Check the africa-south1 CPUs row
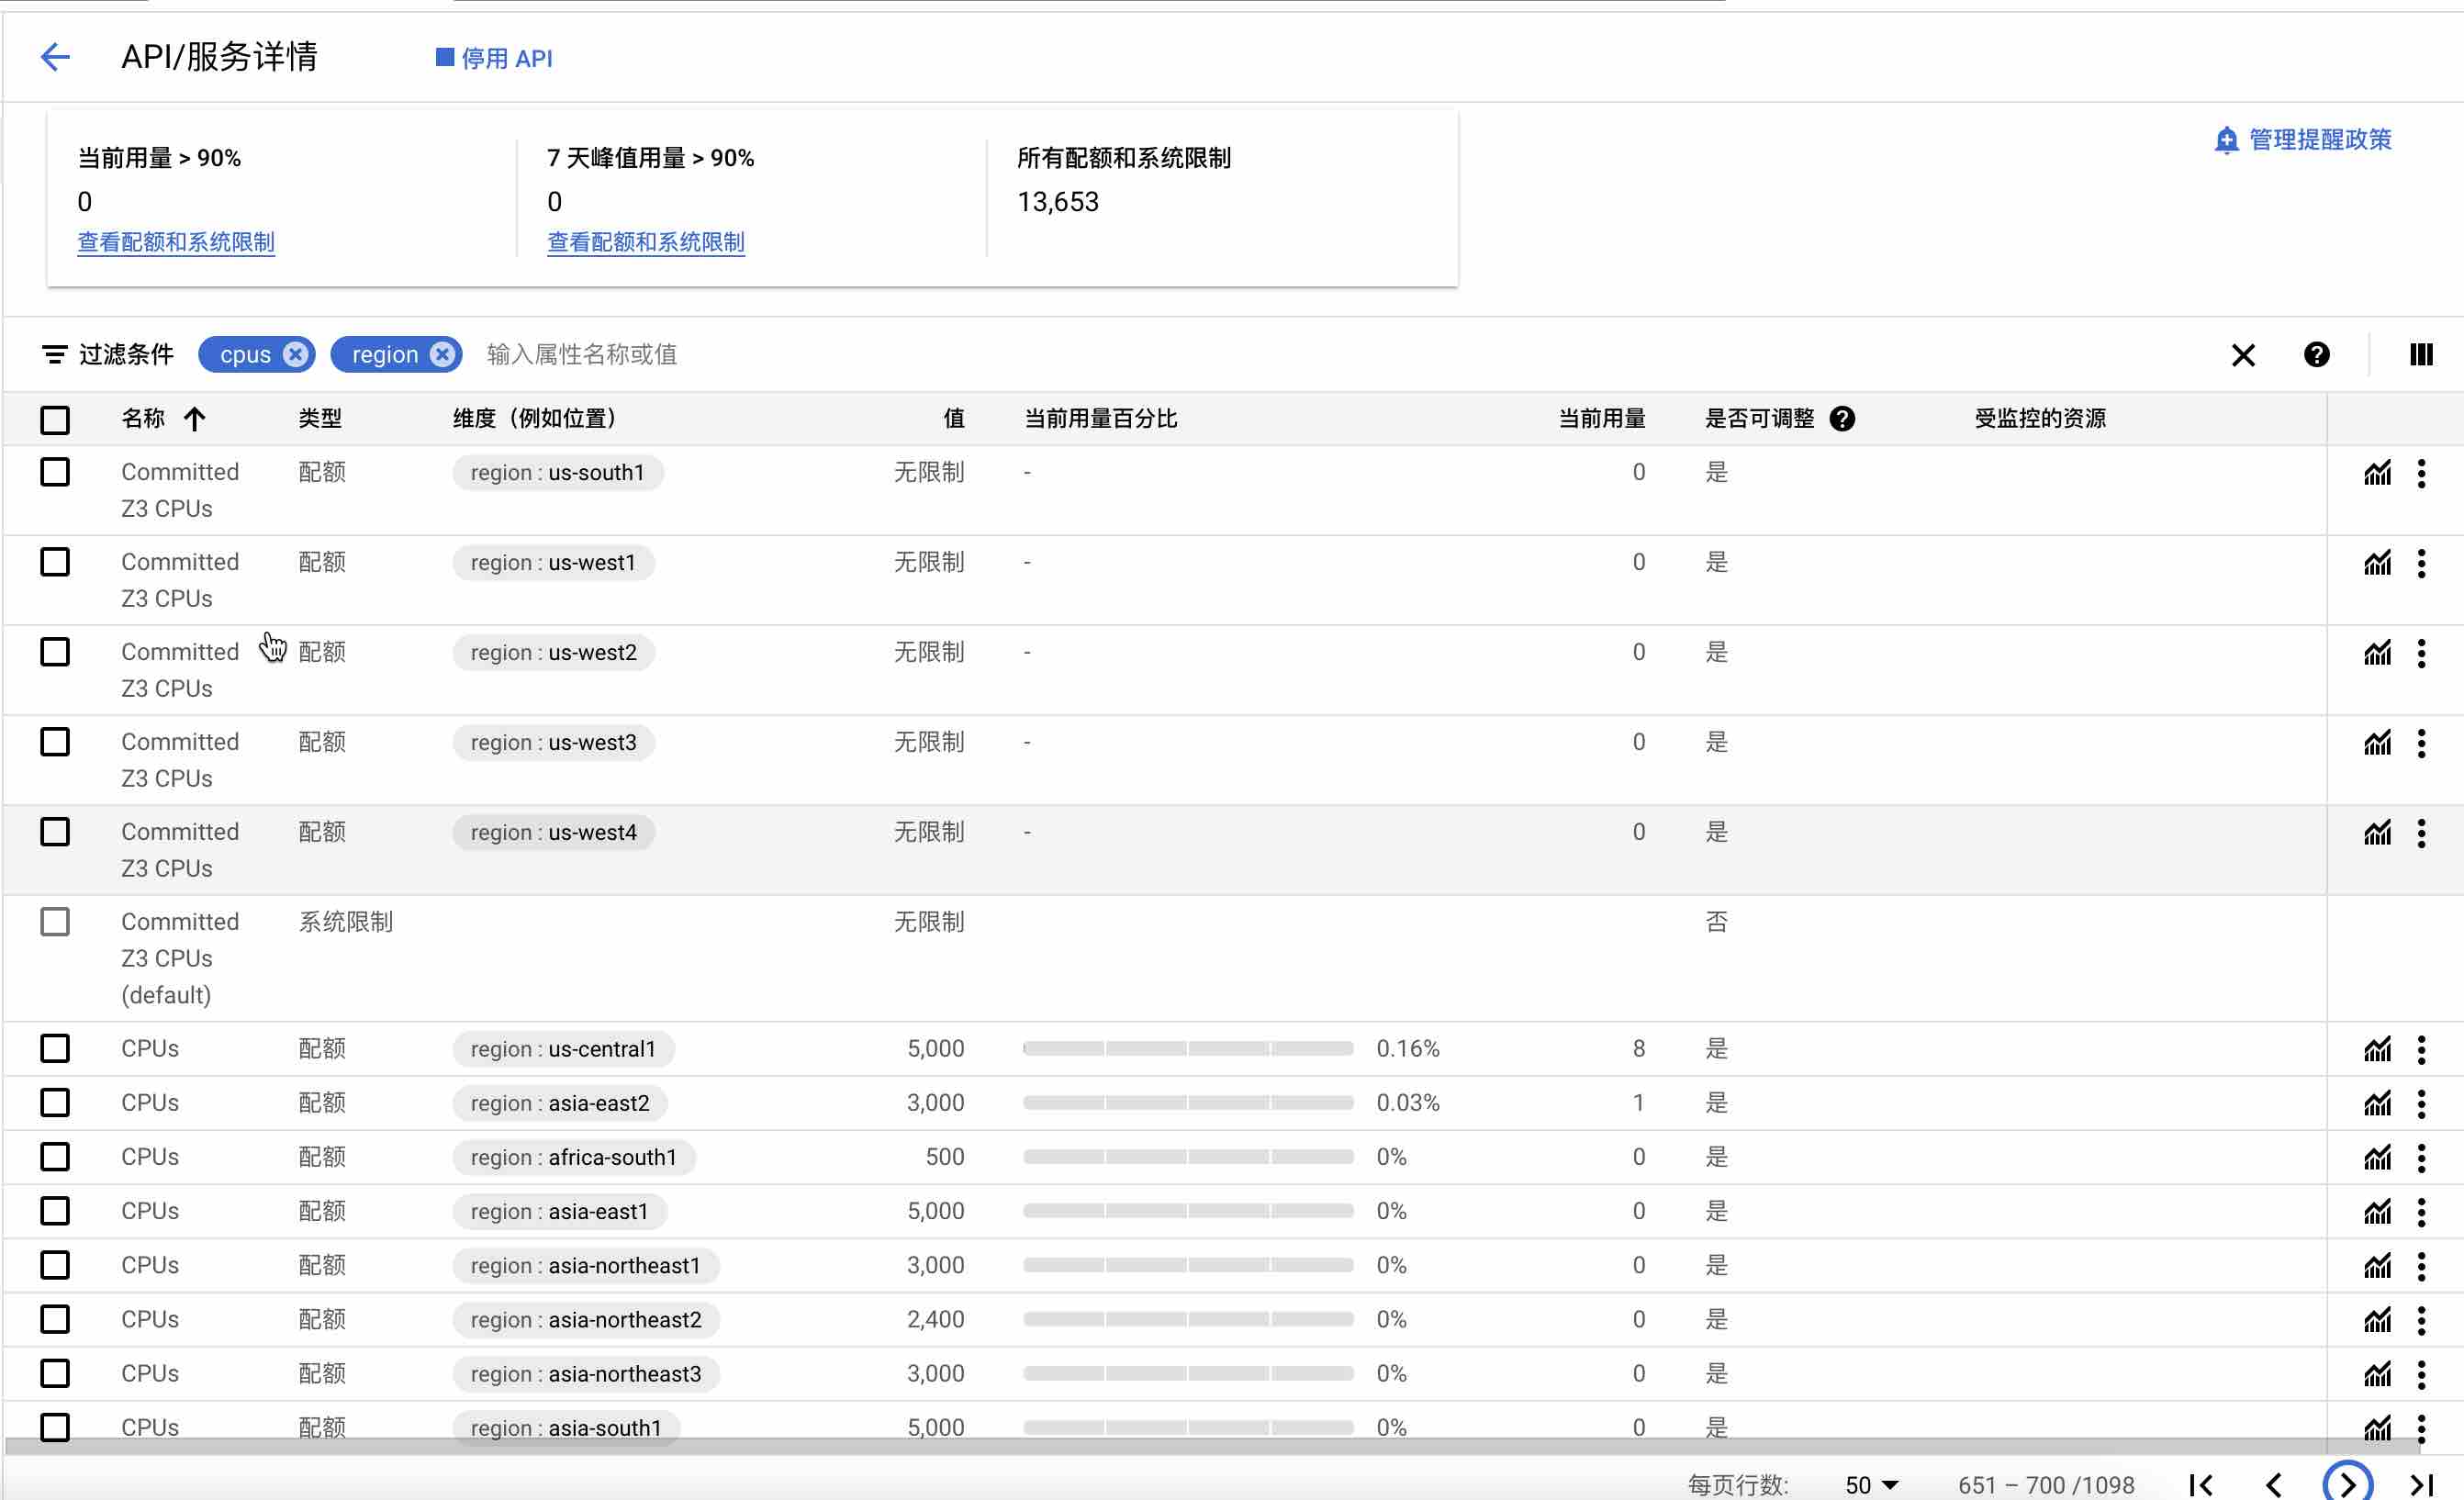The width and height of the screenshot is (2464, 1500). [55, 1156]
